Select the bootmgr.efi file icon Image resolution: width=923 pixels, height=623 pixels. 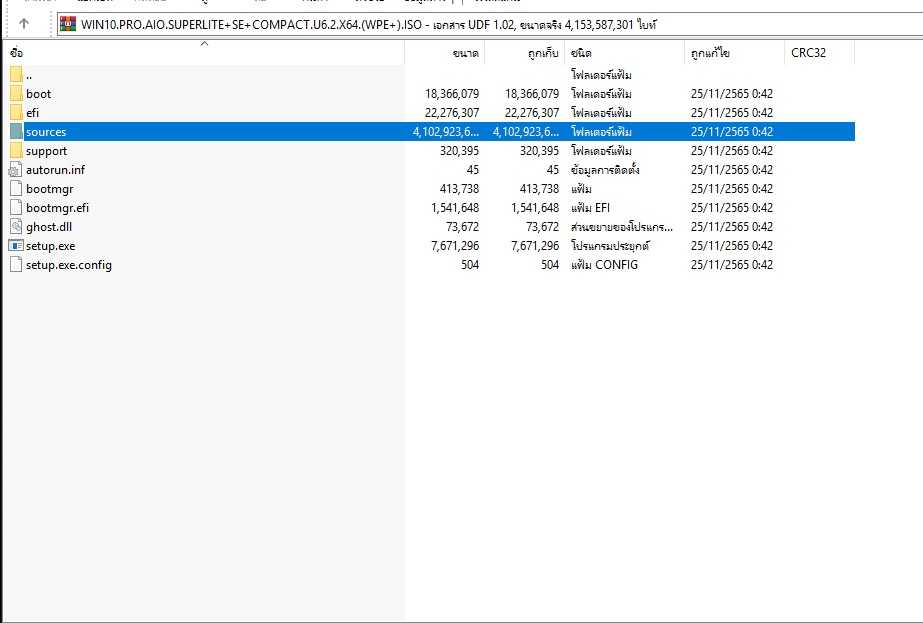click(16, 207)
